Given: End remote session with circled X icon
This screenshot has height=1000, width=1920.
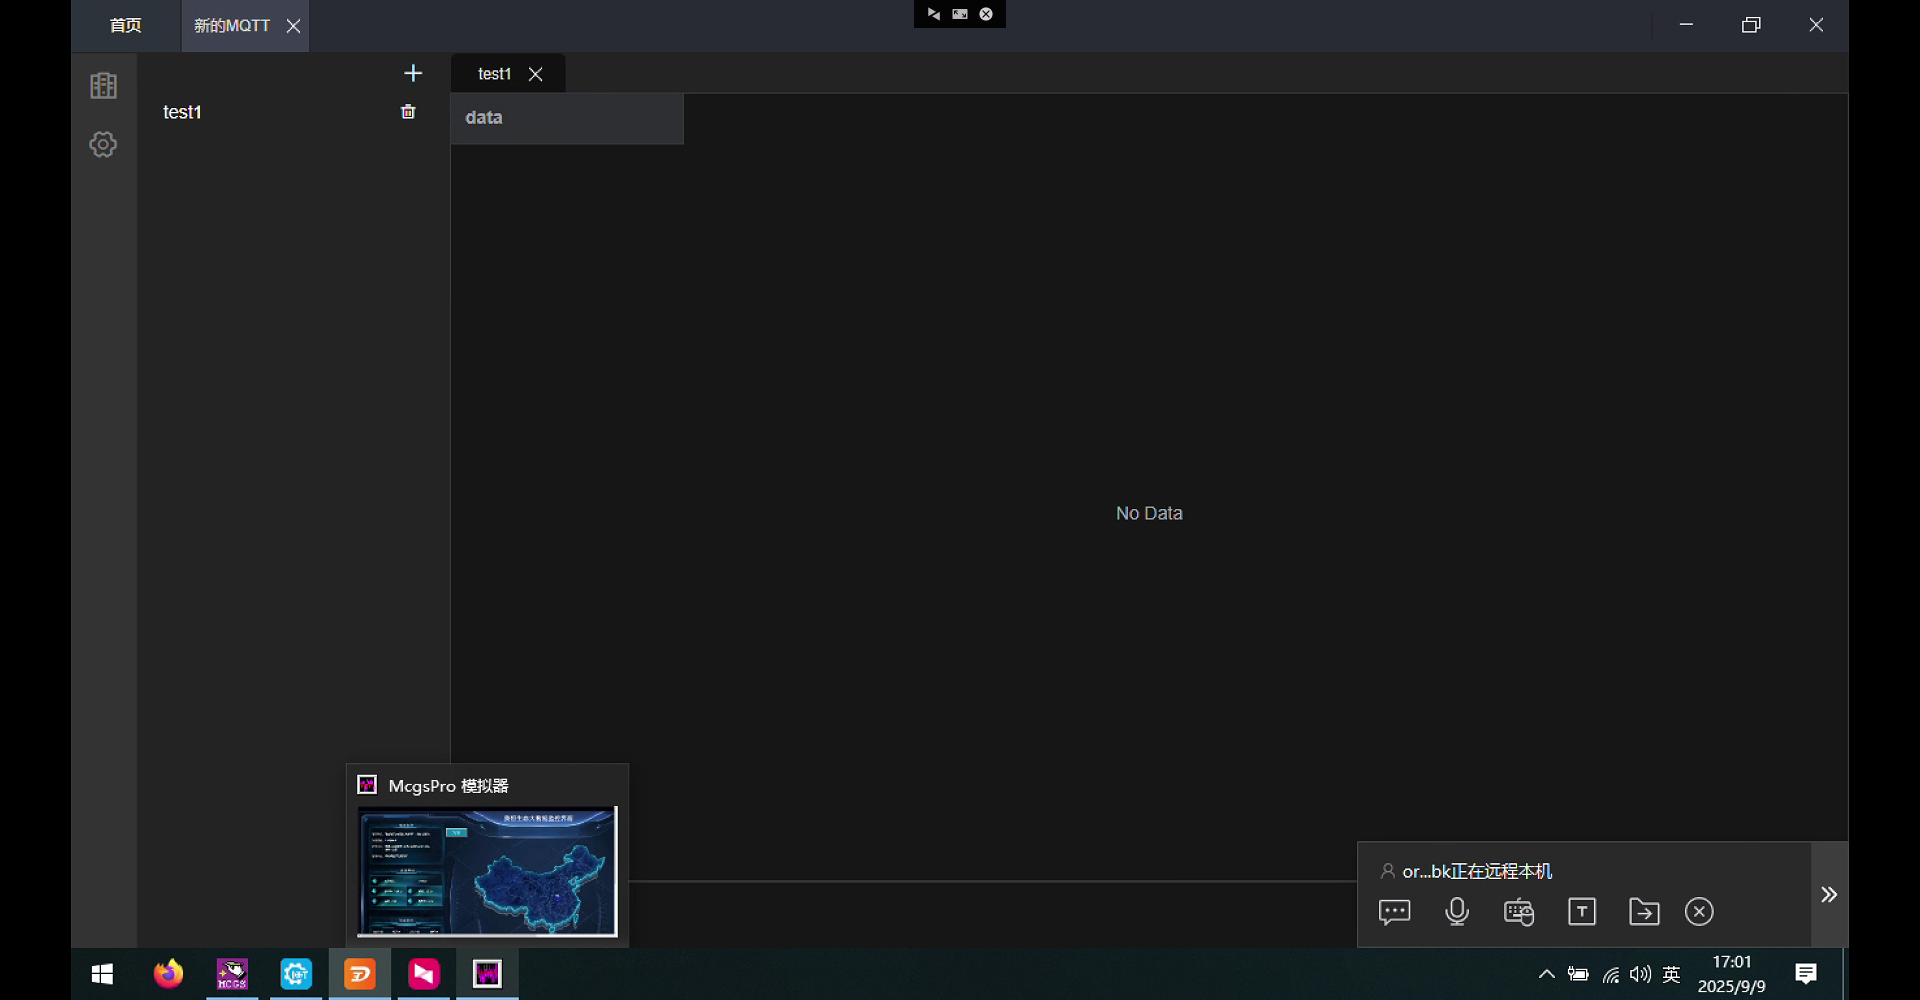Looking at the screenshot, I should point(1699,912).
